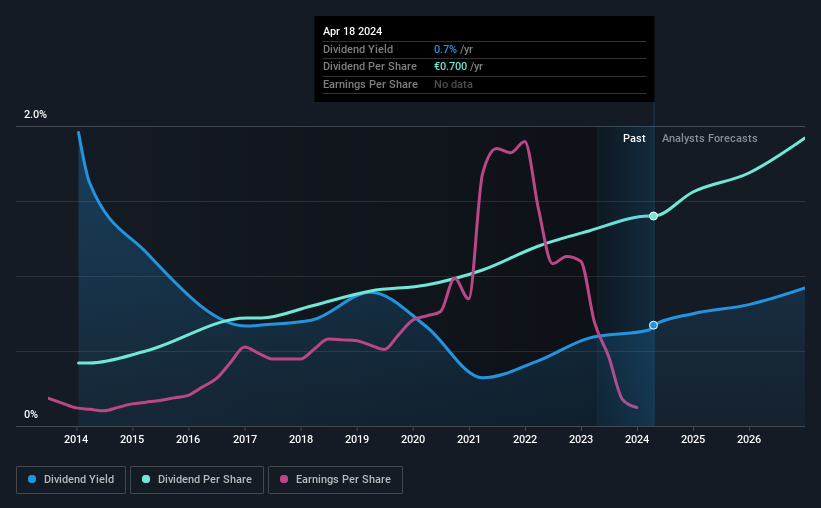Click the Past label in the chart
The height and width of the screenshot is (508, 821).
[x=634, y=138]
